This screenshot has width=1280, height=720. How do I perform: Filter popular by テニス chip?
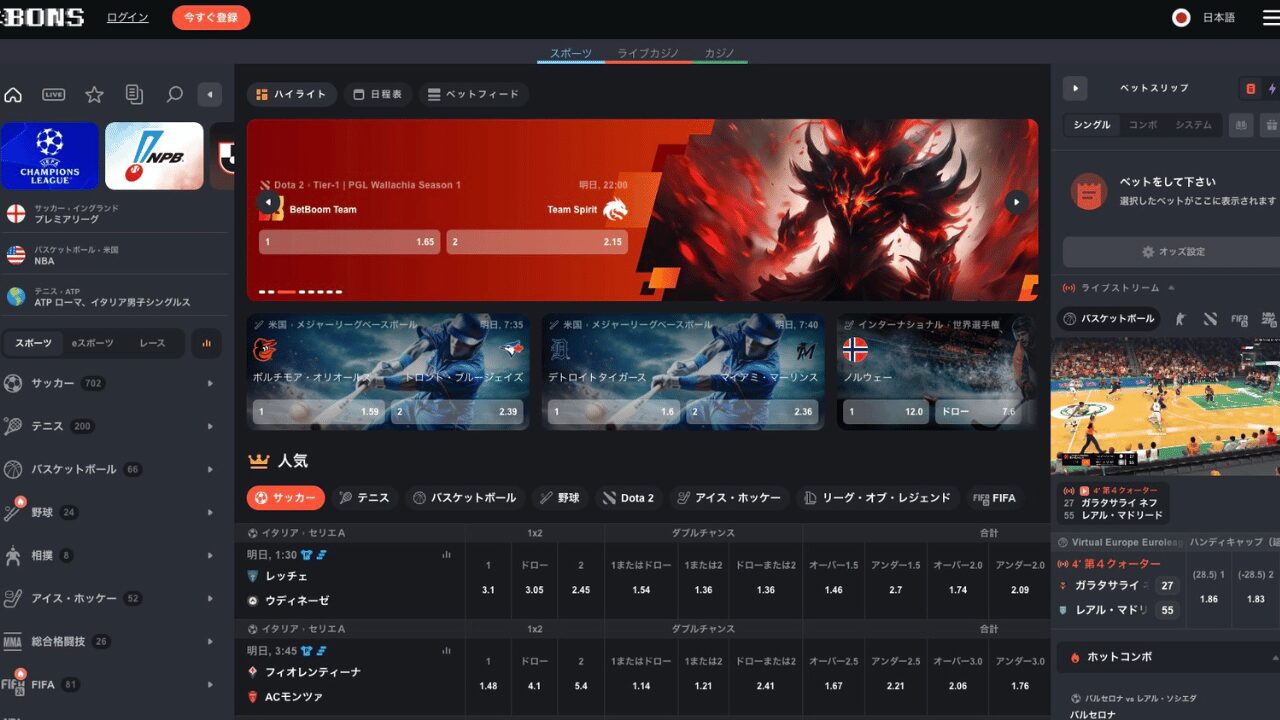365,498
